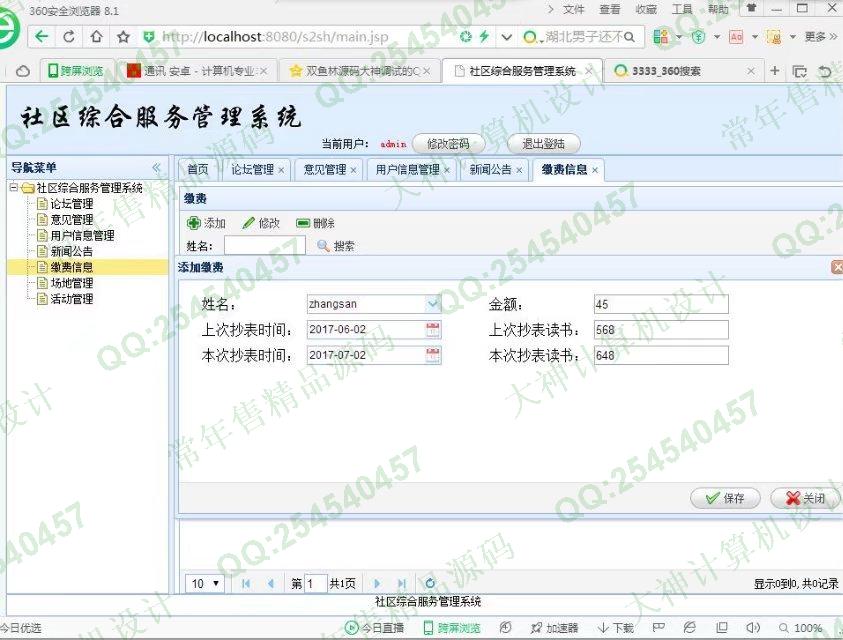Click the 本次抄表读书 input field
The width and height of the screenshot is (843, 640).
[x=661, y=355]
